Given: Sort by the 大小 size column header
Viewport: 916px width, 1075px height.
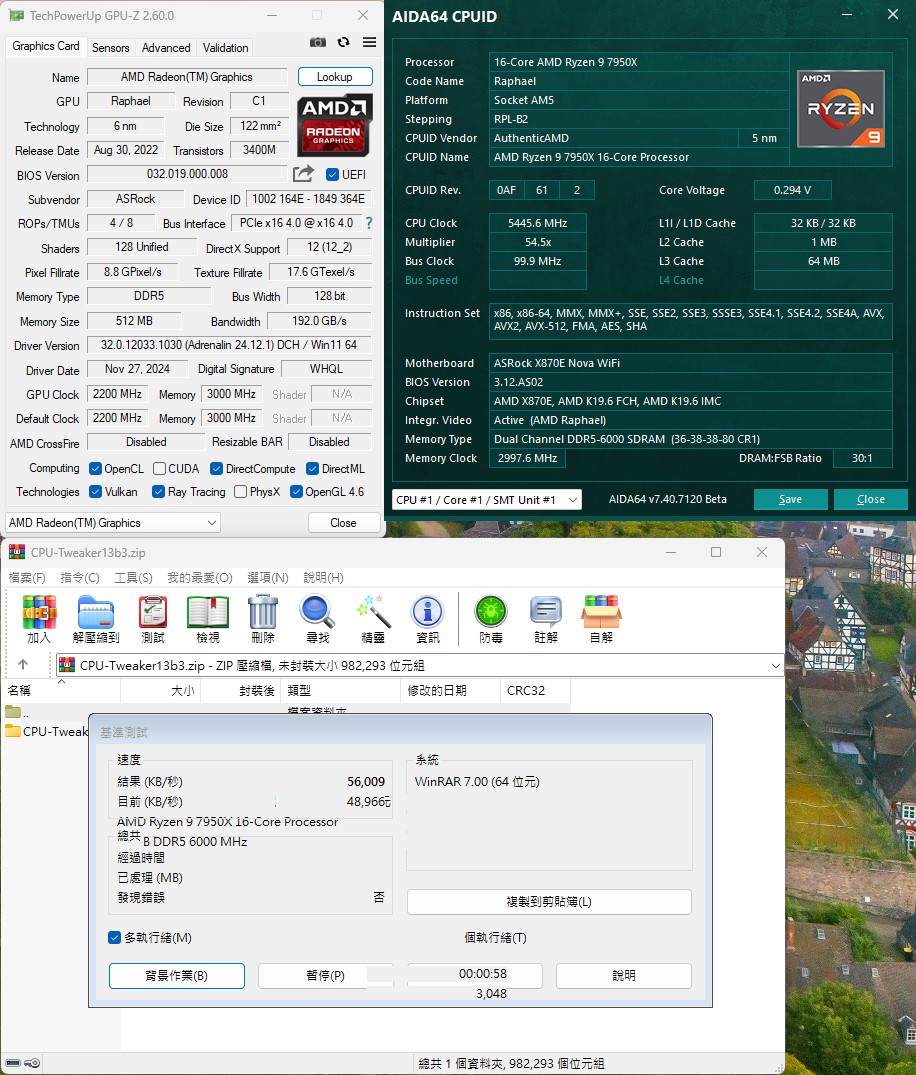Looking at the screenshot, I should (x=160, y=690).
